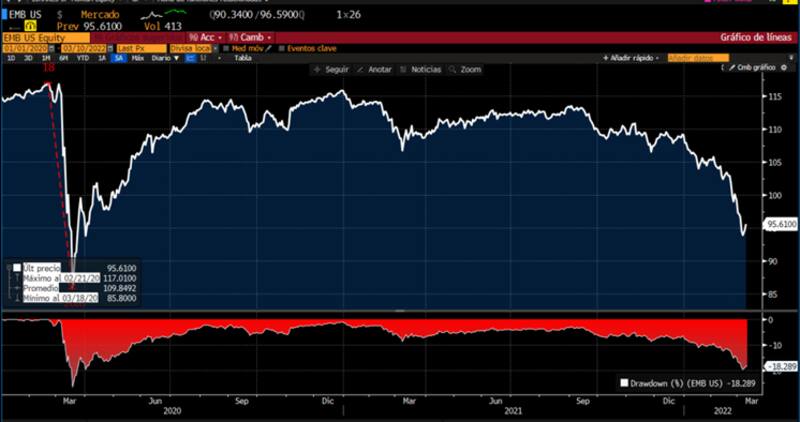The height and width of the screenshot is (422, 800).
Task: Click the Tabla button
Action: click(x=242, y=58)
